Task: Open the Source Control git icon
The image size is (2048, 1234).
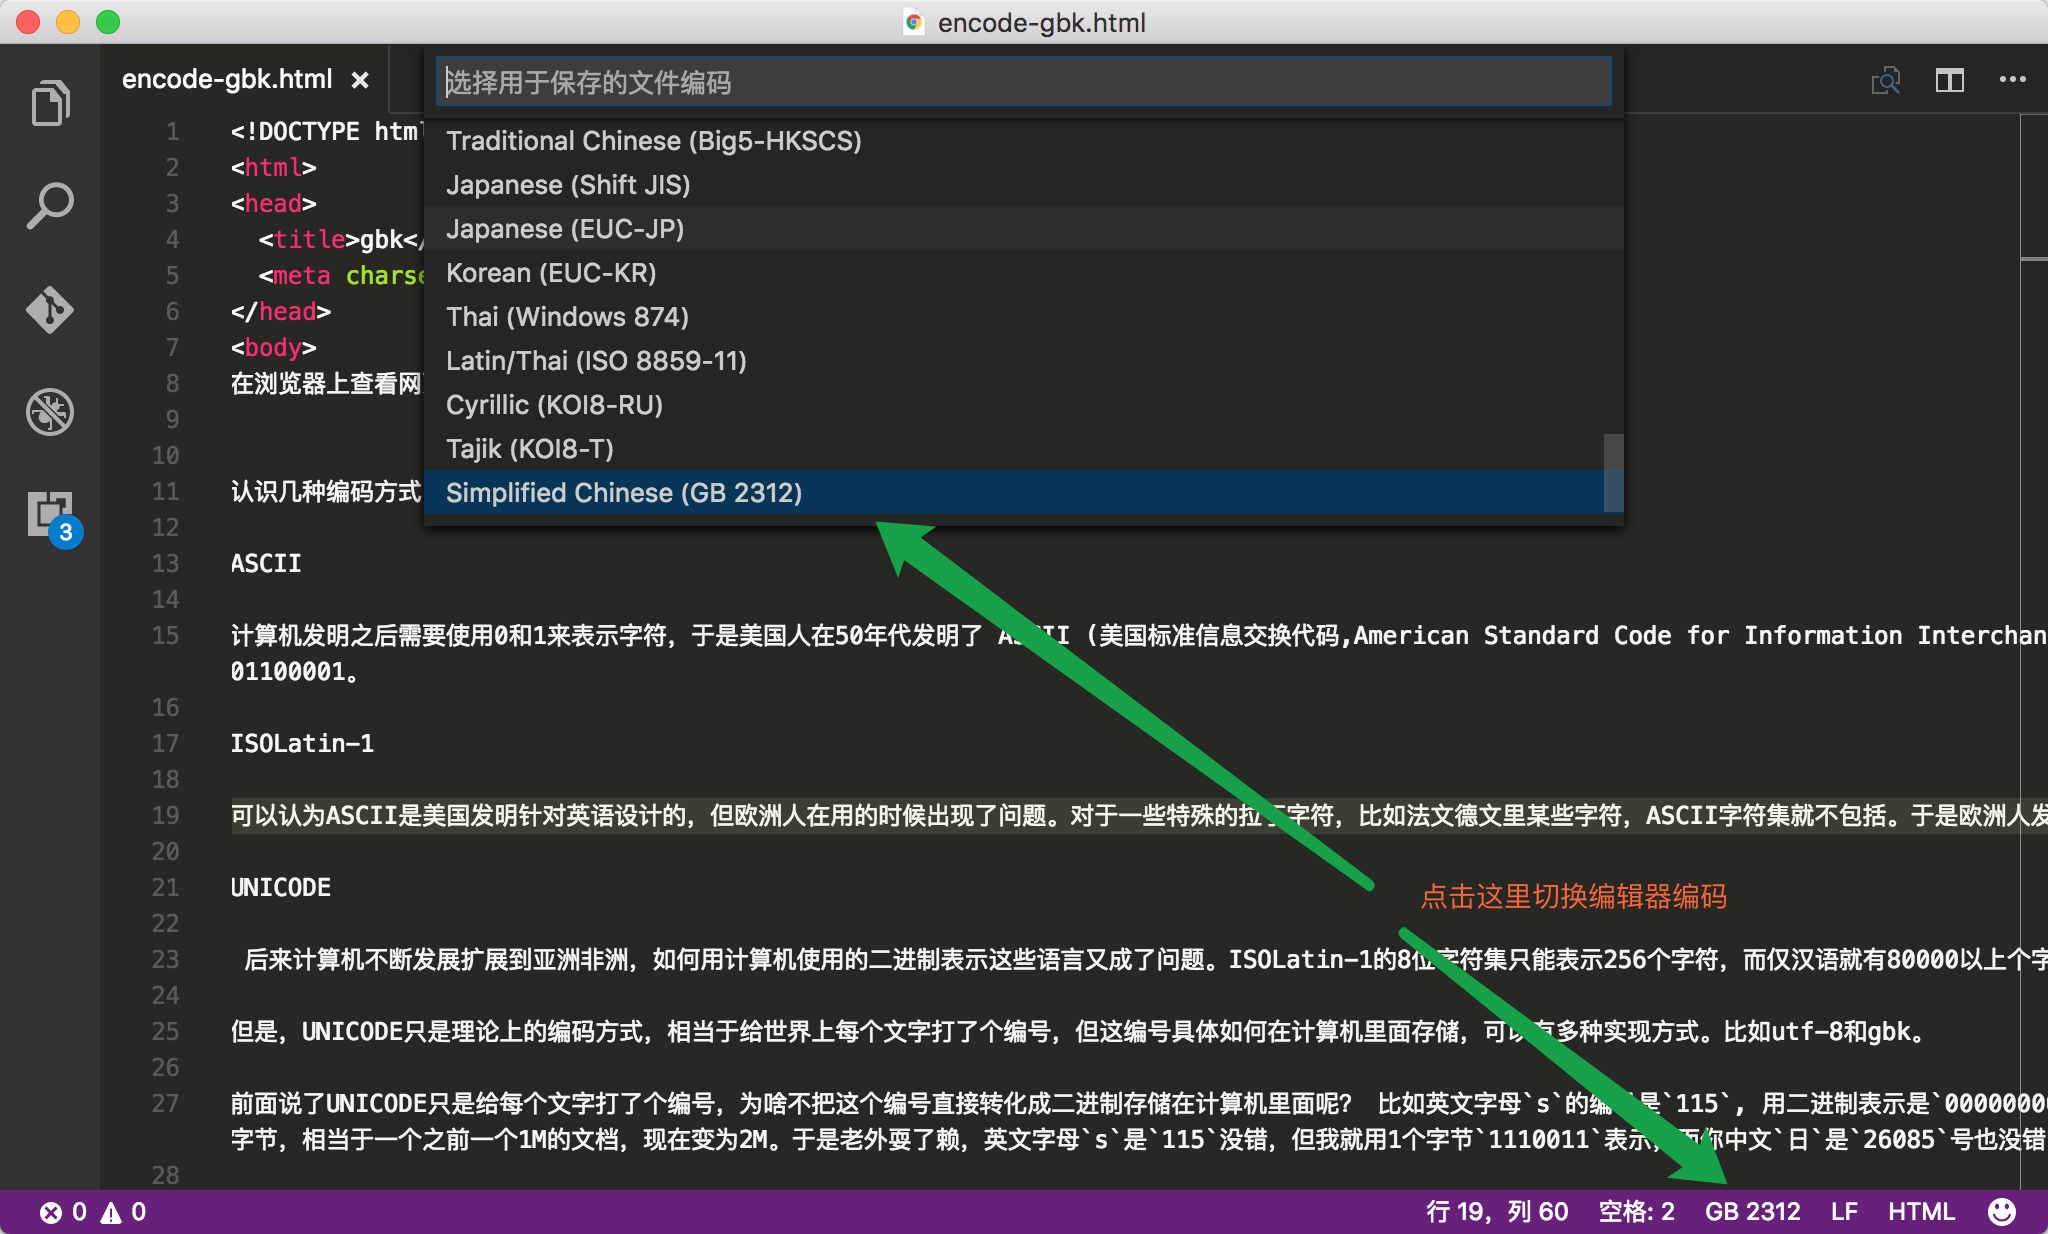Action: click(50, 309)
